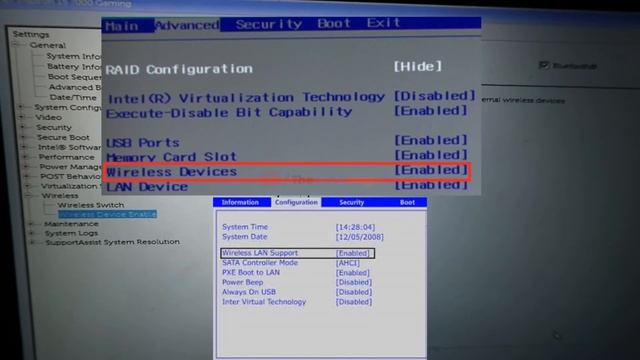Expand the Secure Boot node plus sign

[23, 137]
